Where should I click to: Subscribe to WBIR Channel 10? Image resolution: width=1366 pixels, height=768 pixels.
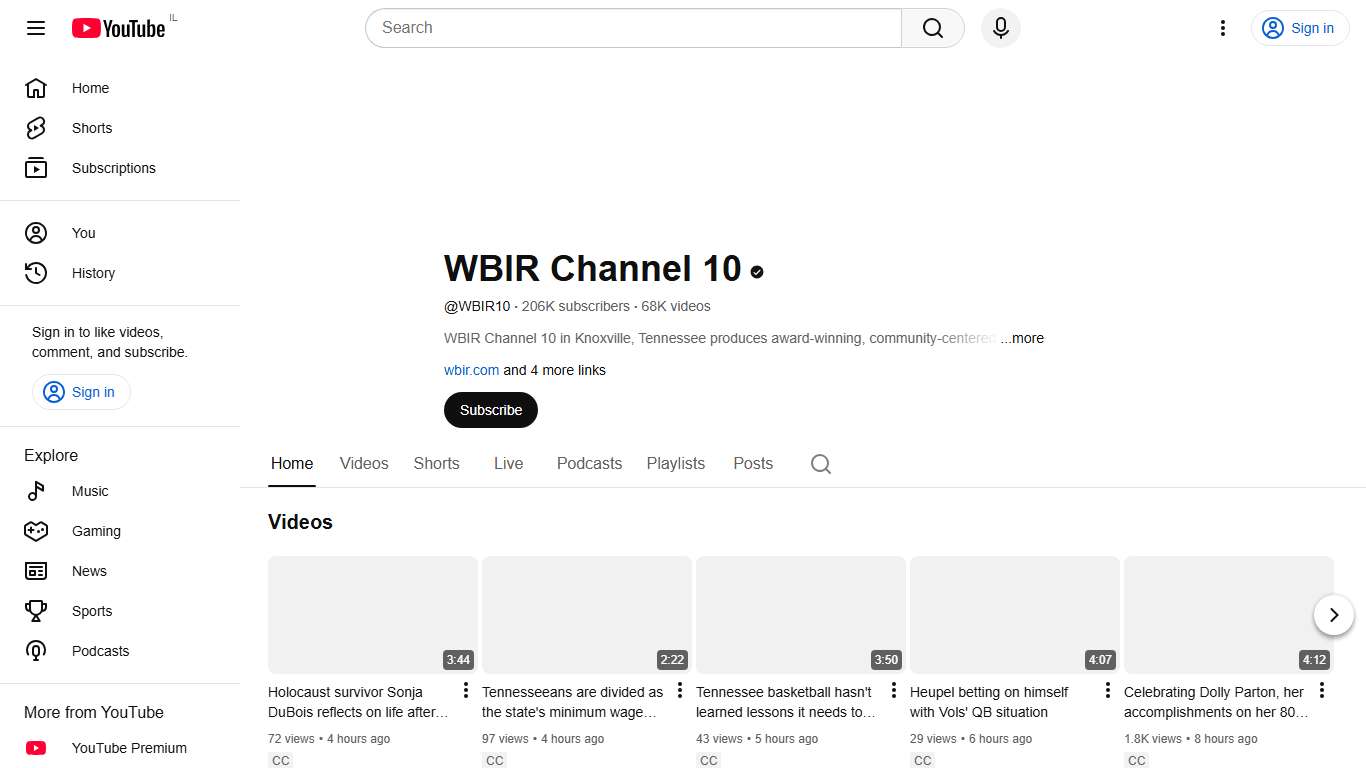click(x=490, y=410)
